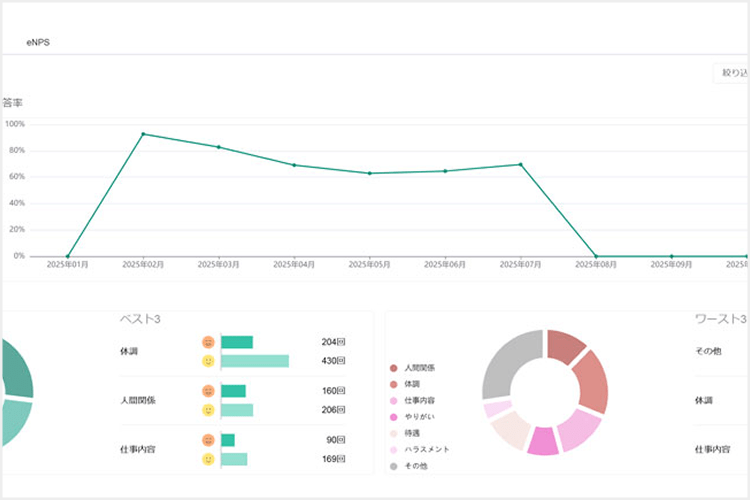Click the yellow smiley face icon for 体調
This screenshot has height=500, width=750.
(x=208, y=361)
